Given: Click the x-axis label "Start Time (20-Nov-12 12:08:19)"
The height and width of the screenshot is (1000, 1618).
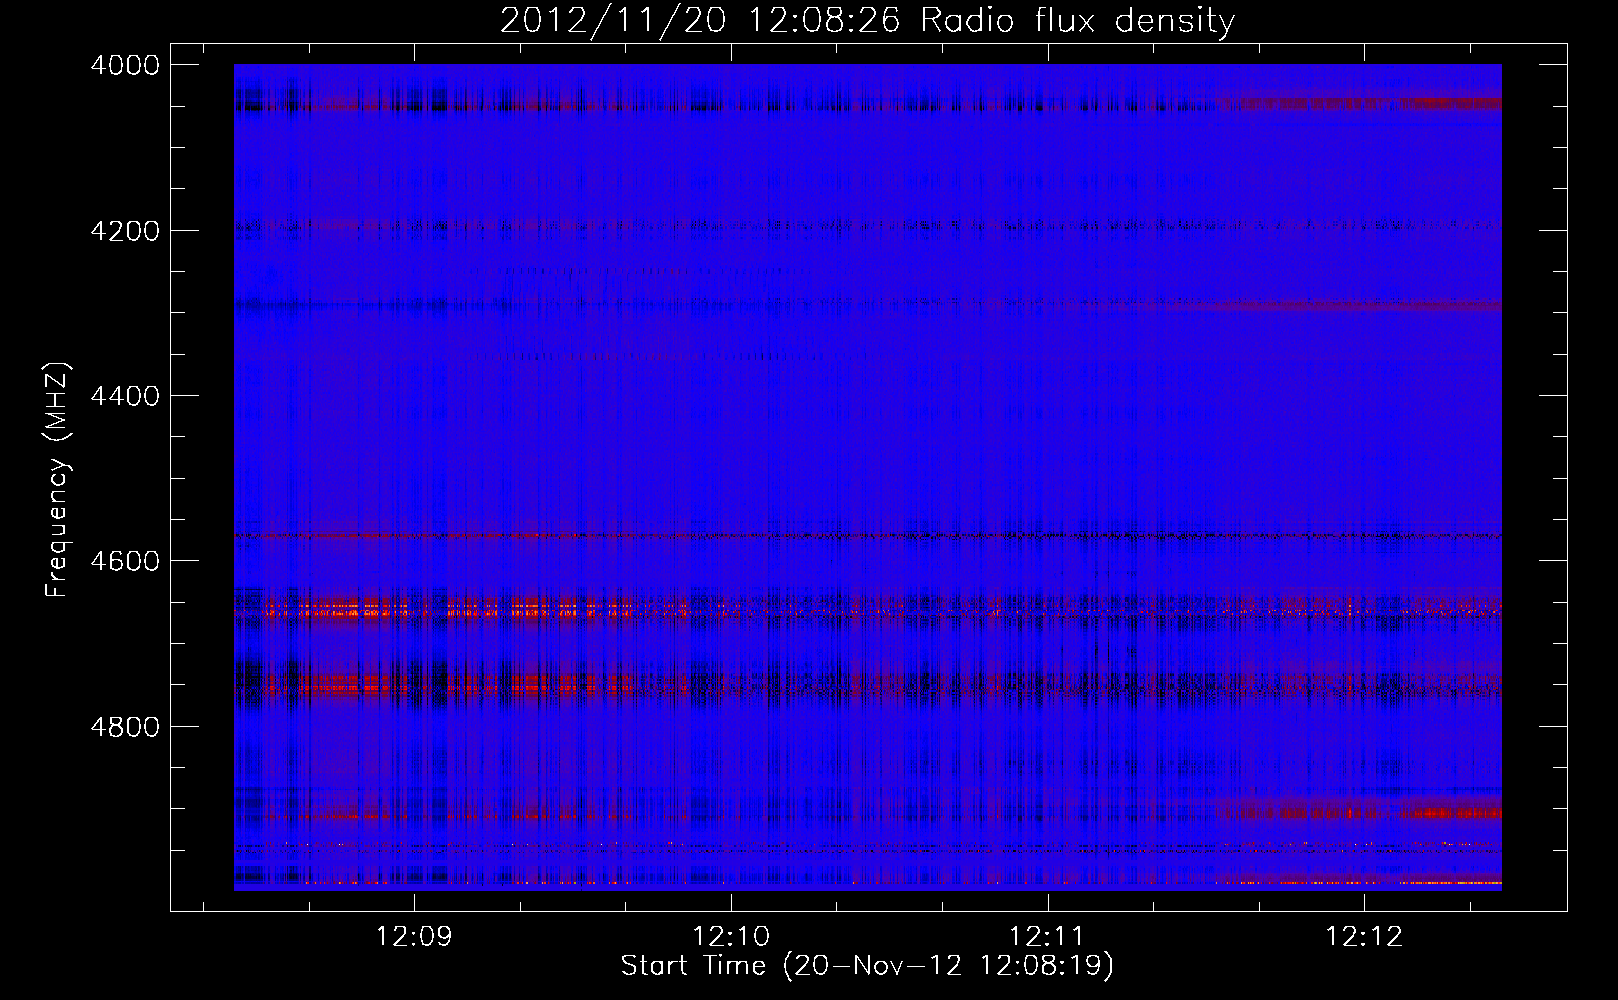Looking at the screenshot, I should click(x=867, y=966).
